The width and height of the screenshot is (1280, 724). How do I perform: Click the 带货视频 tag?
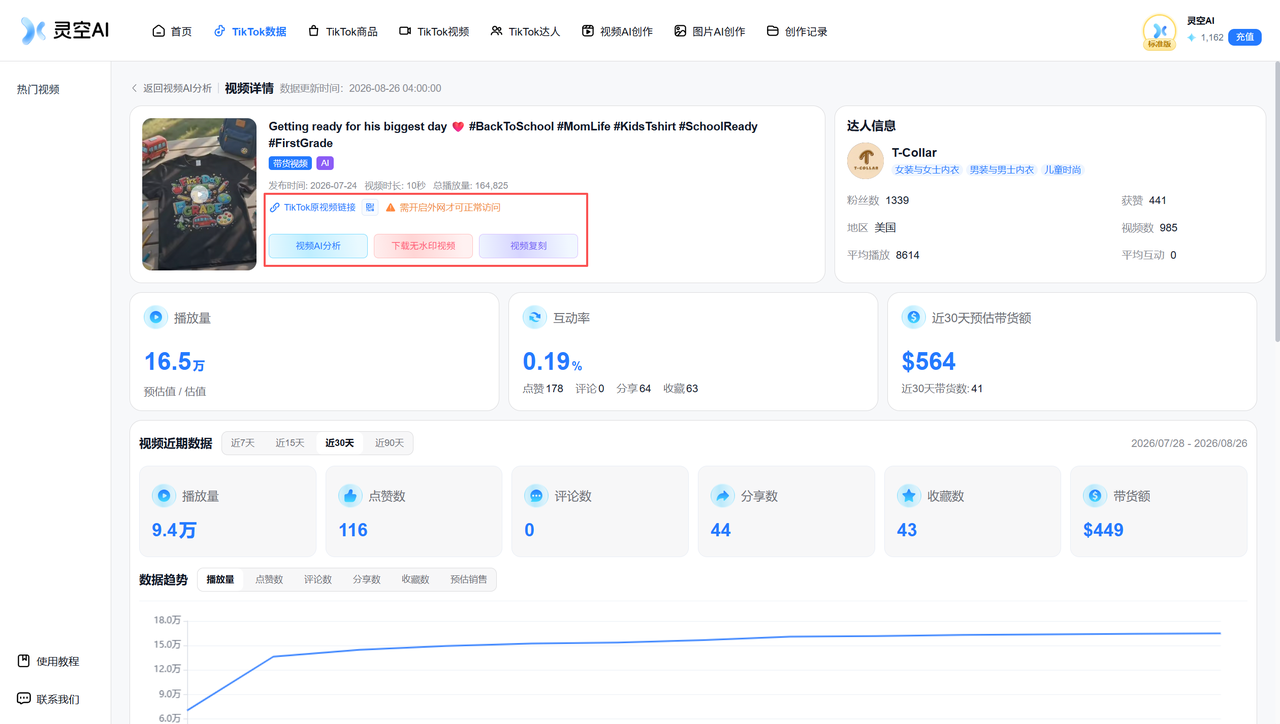(290, 163)
